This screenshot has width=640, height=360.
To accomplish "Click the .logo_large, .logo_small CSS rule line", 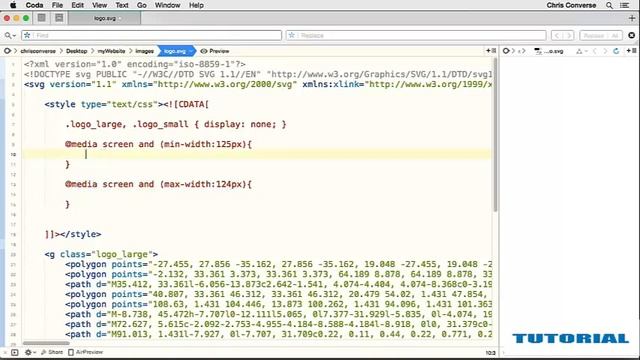I will coord(176,124).
